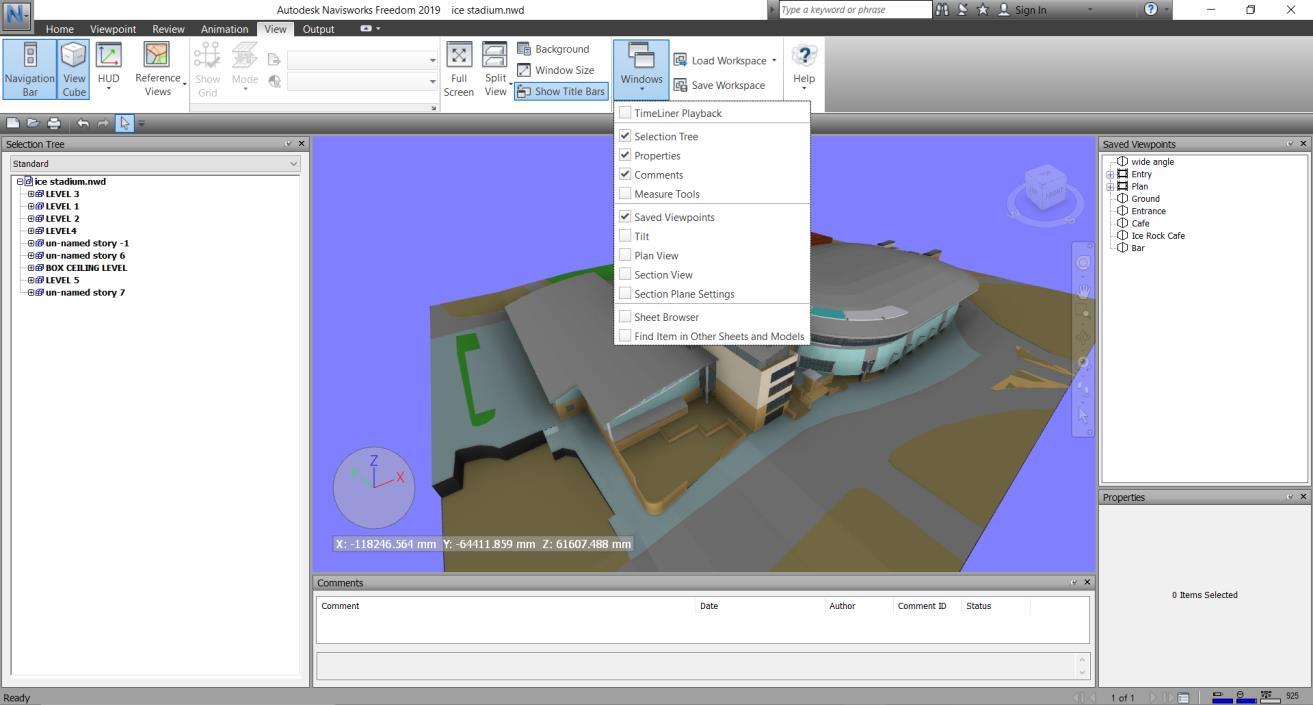Click Save Workspace
Screen dimensions: 1313x705
pyautogui.click(x=719, y=85)
